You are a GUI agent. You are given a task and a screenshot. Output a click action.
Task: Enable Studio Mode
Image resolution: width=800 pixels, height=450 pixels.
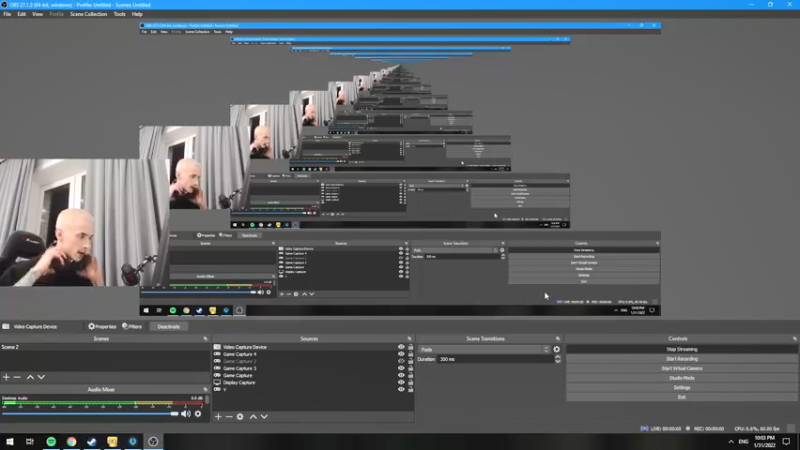pyautogui.click(x=682, y=378)
